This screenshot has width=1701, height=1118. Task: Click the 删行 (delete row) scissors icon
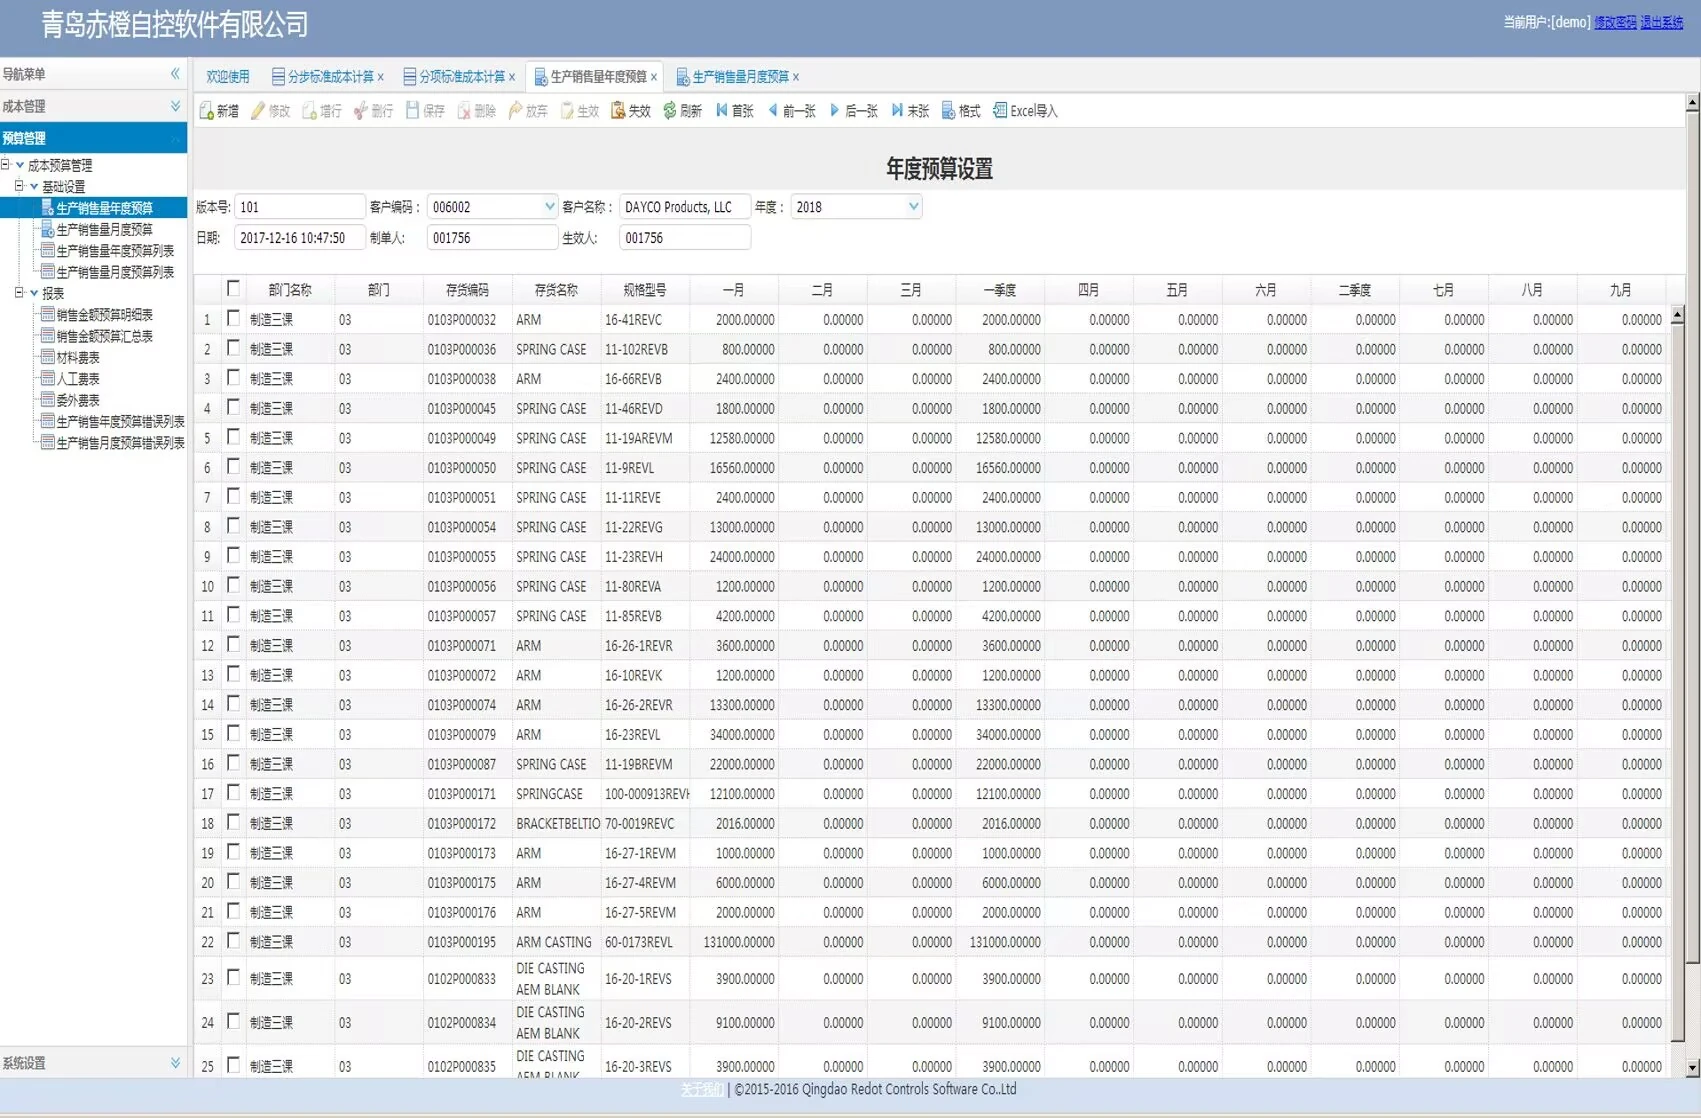pos(361,110)
